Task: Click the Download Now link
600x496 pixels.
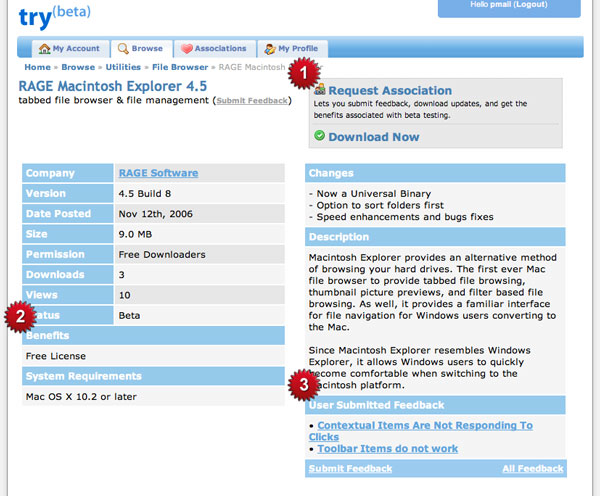Action: [x=374, y=137]
